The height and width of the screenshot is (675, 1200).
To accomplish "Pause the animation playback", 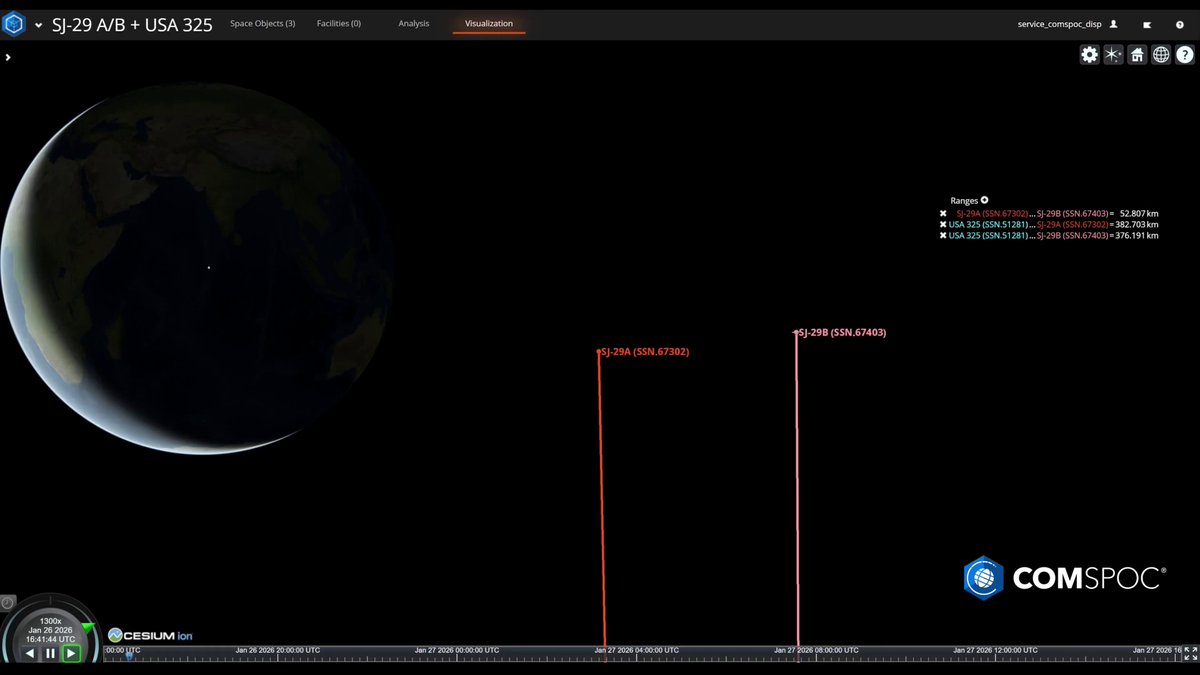I will [50, 653].
